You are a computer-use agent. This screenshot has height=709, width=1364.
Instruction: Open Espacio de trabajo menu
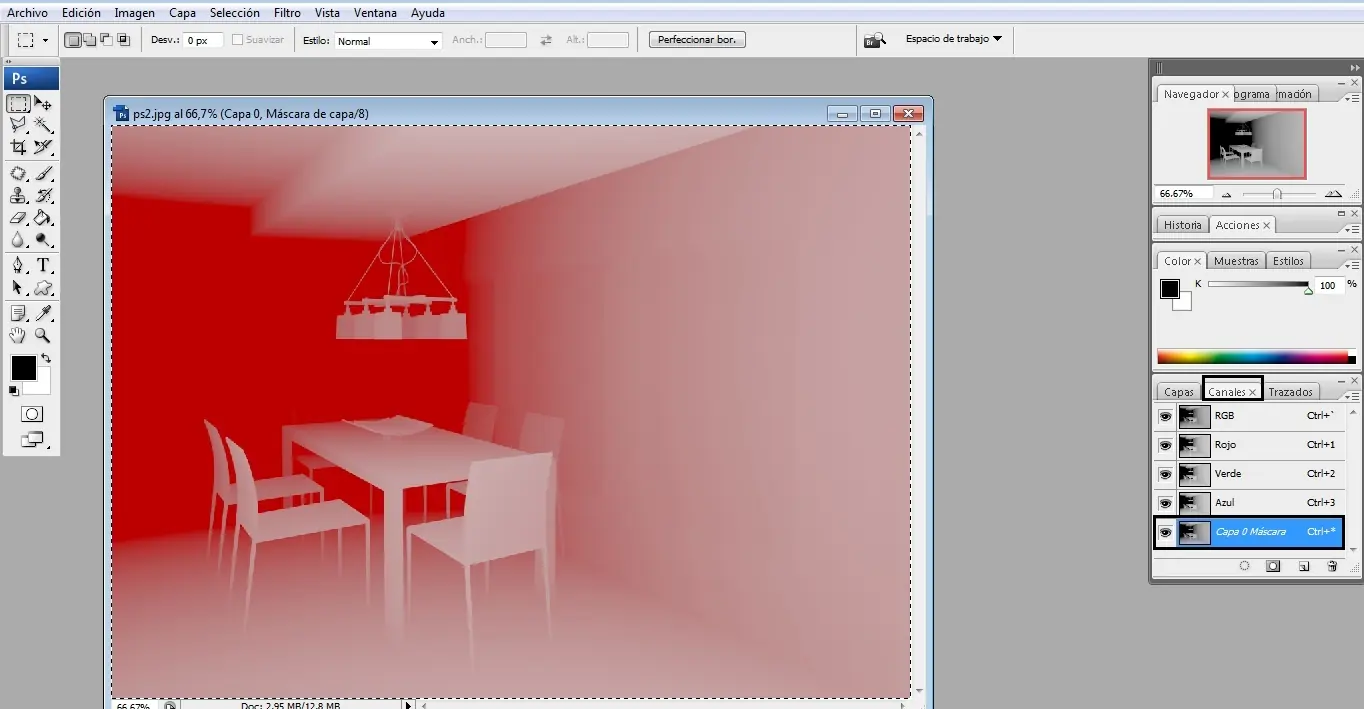pos(953,39)
